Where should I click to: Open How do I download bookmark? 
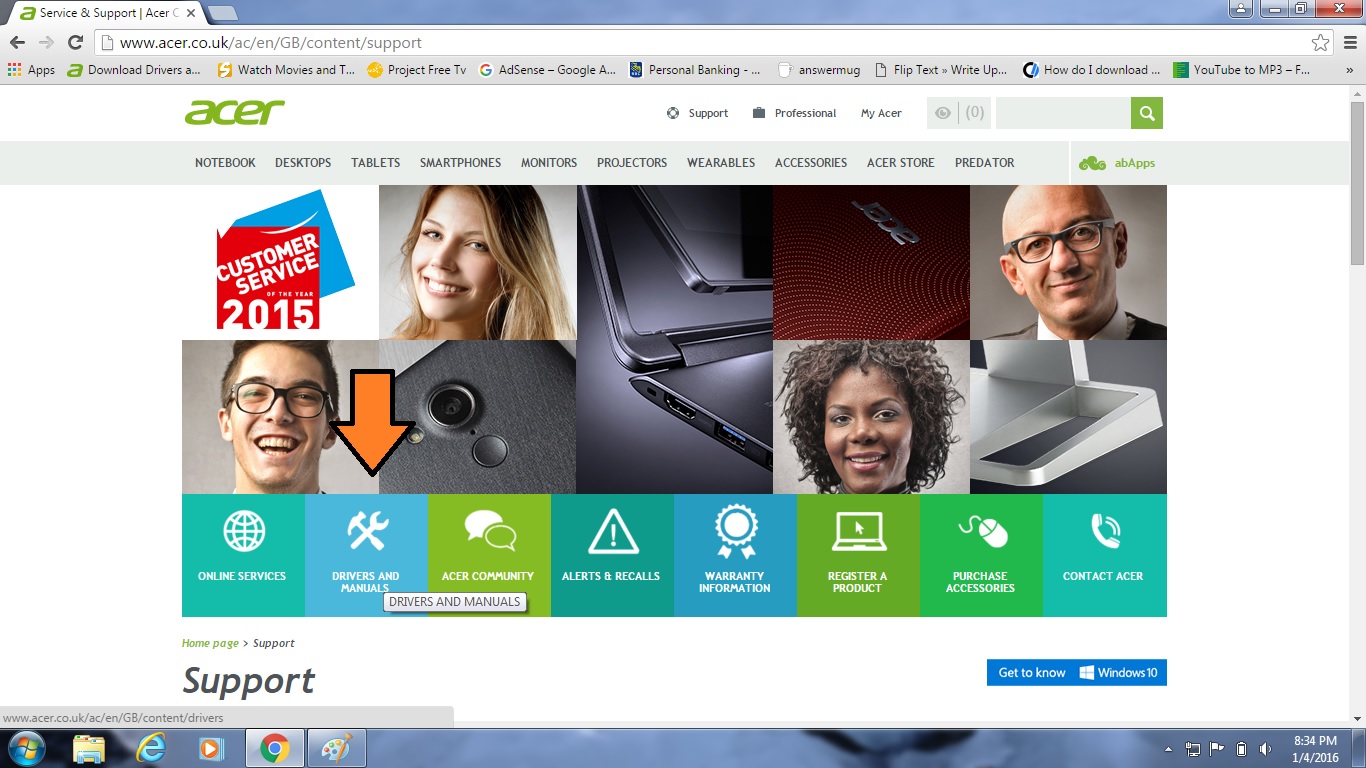[1092, 70]
